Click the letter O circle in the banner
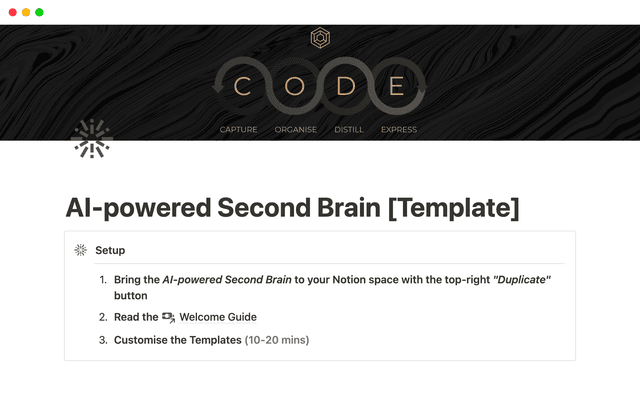Image resolution: width=640 pixels, height=400 pixels. point(294,87)
